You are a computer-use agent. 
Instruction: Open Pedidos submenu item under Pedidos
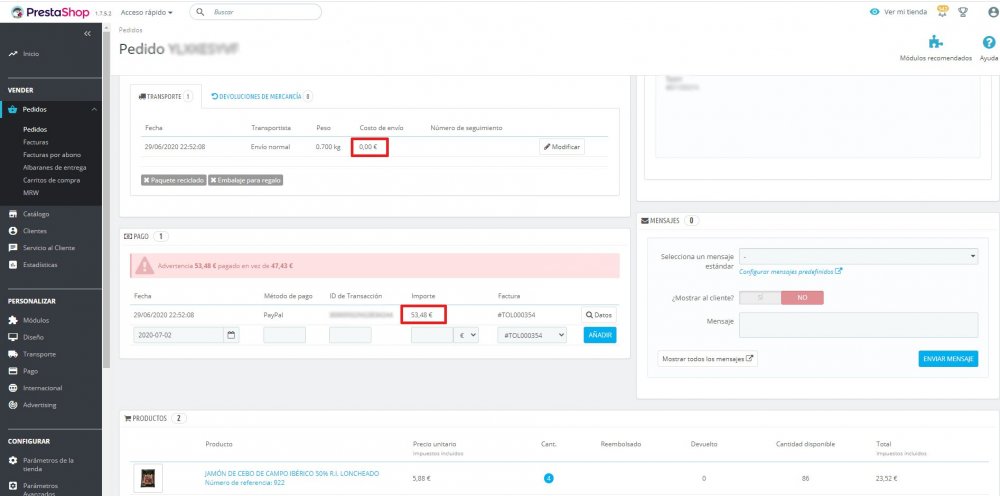click(x=35, y=129)
